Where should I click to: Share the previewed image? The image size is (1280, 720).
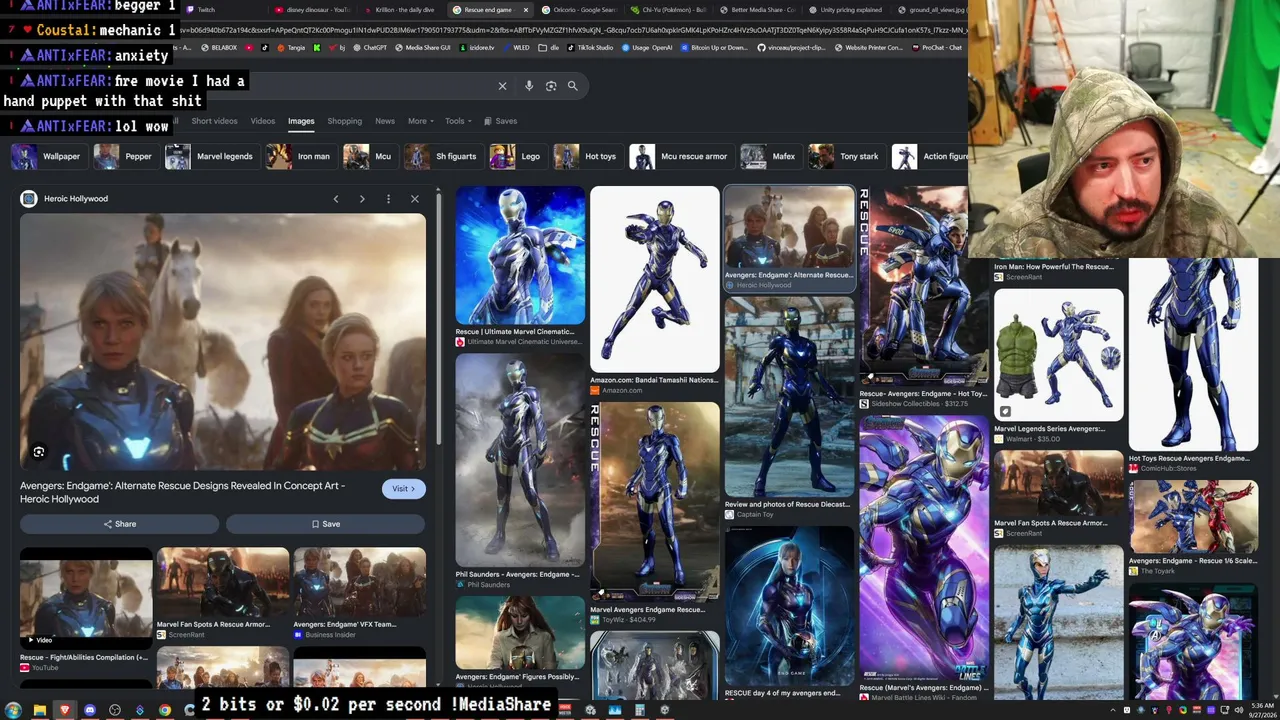tap(119, 524)
